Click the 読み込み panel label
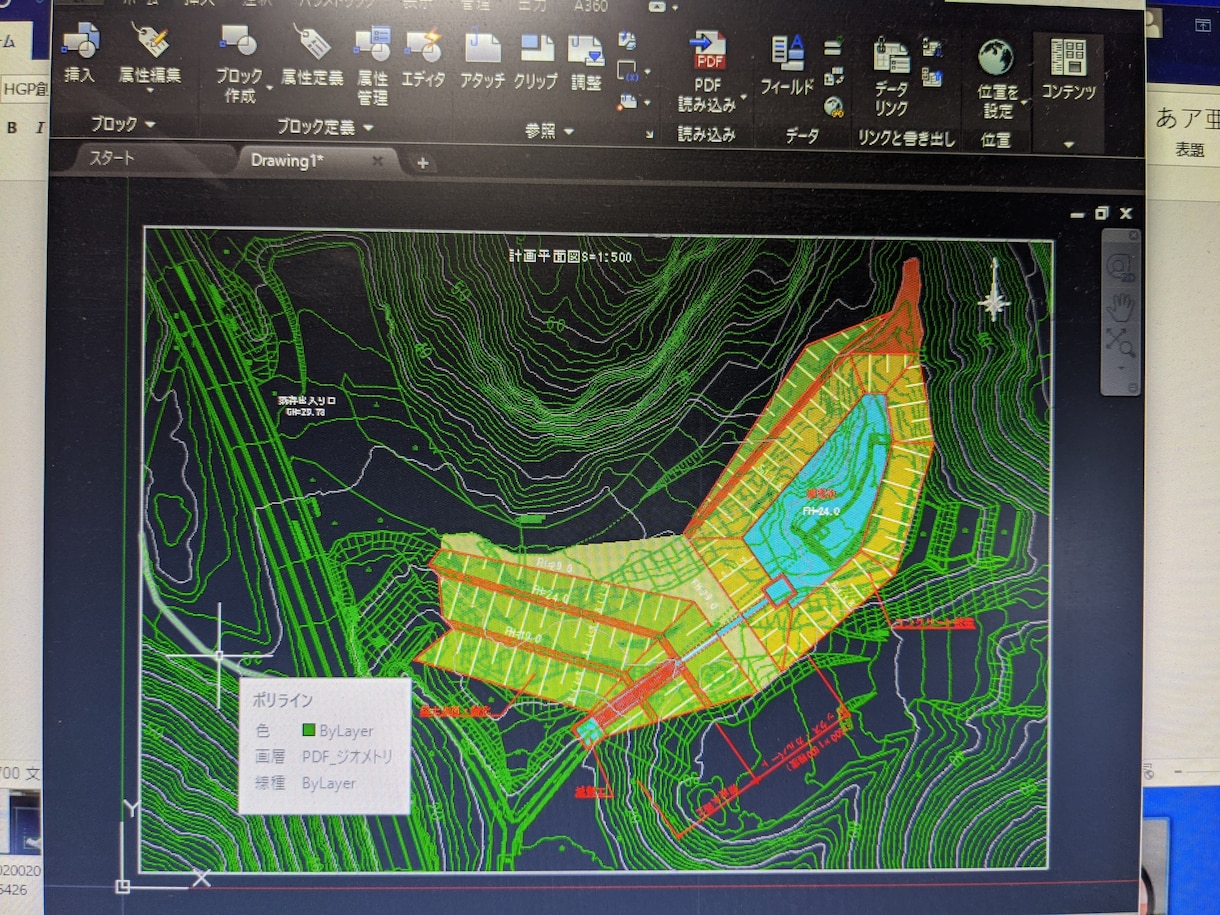Screen dimensions: 1220x915 [707, 133]
